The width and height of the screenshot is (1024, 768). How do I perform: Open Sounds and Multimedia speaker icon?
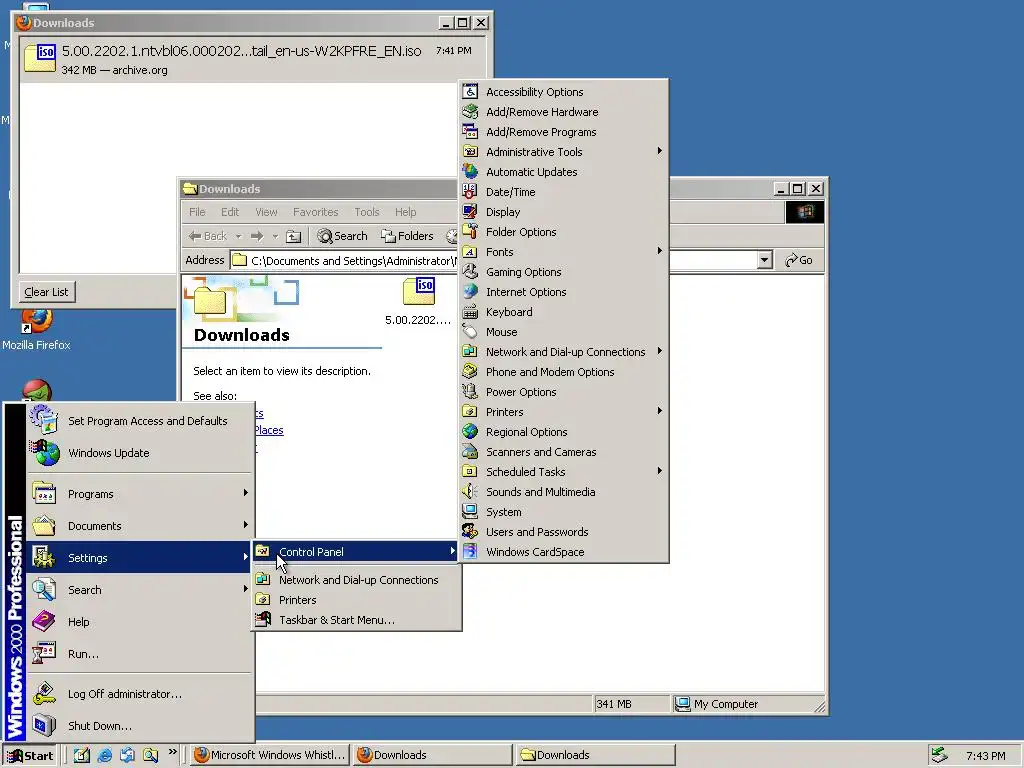(470, 491)
